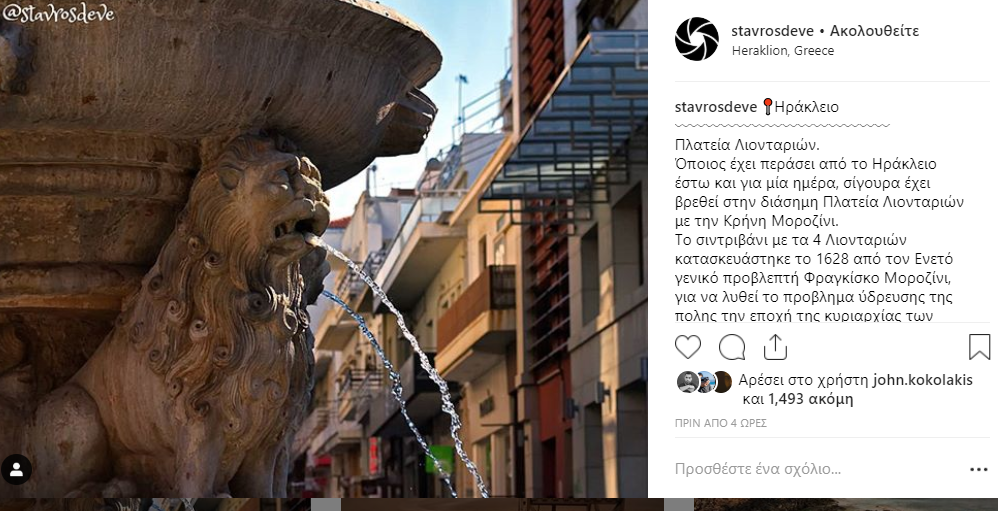
Task: View john.kokolakis profile from likes
Action: (922, 381)
